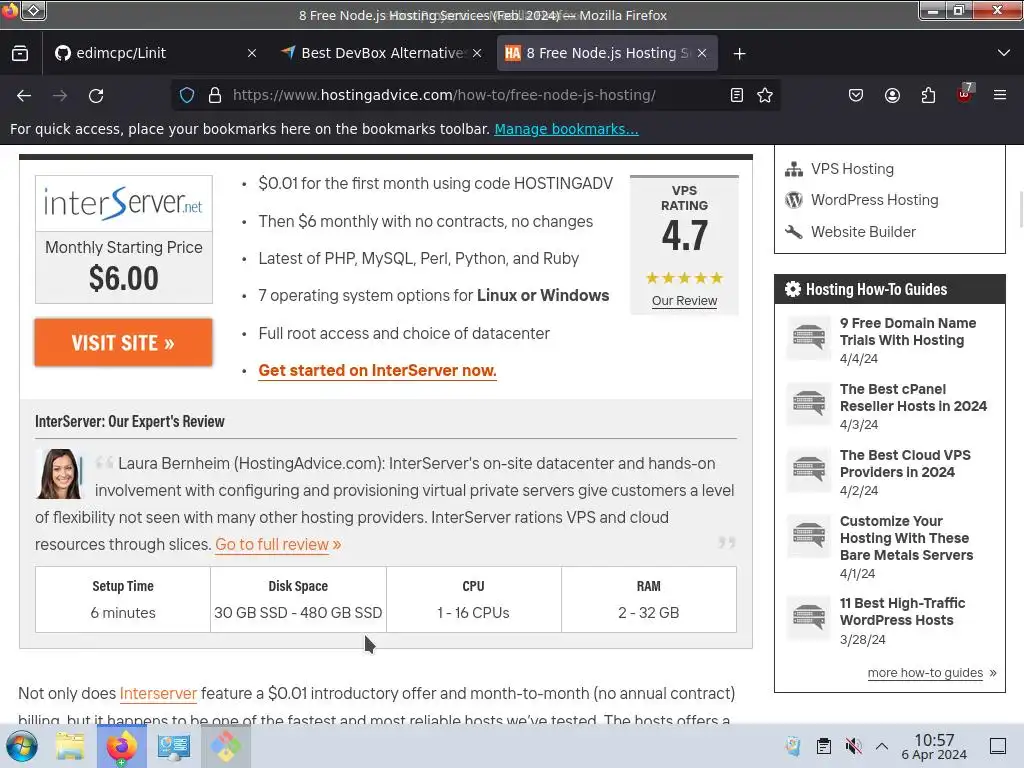Viewport: 1024px width, 768px height.
Task: Expand the hidden tray icons arrow
Action: (x=882, y=746)
